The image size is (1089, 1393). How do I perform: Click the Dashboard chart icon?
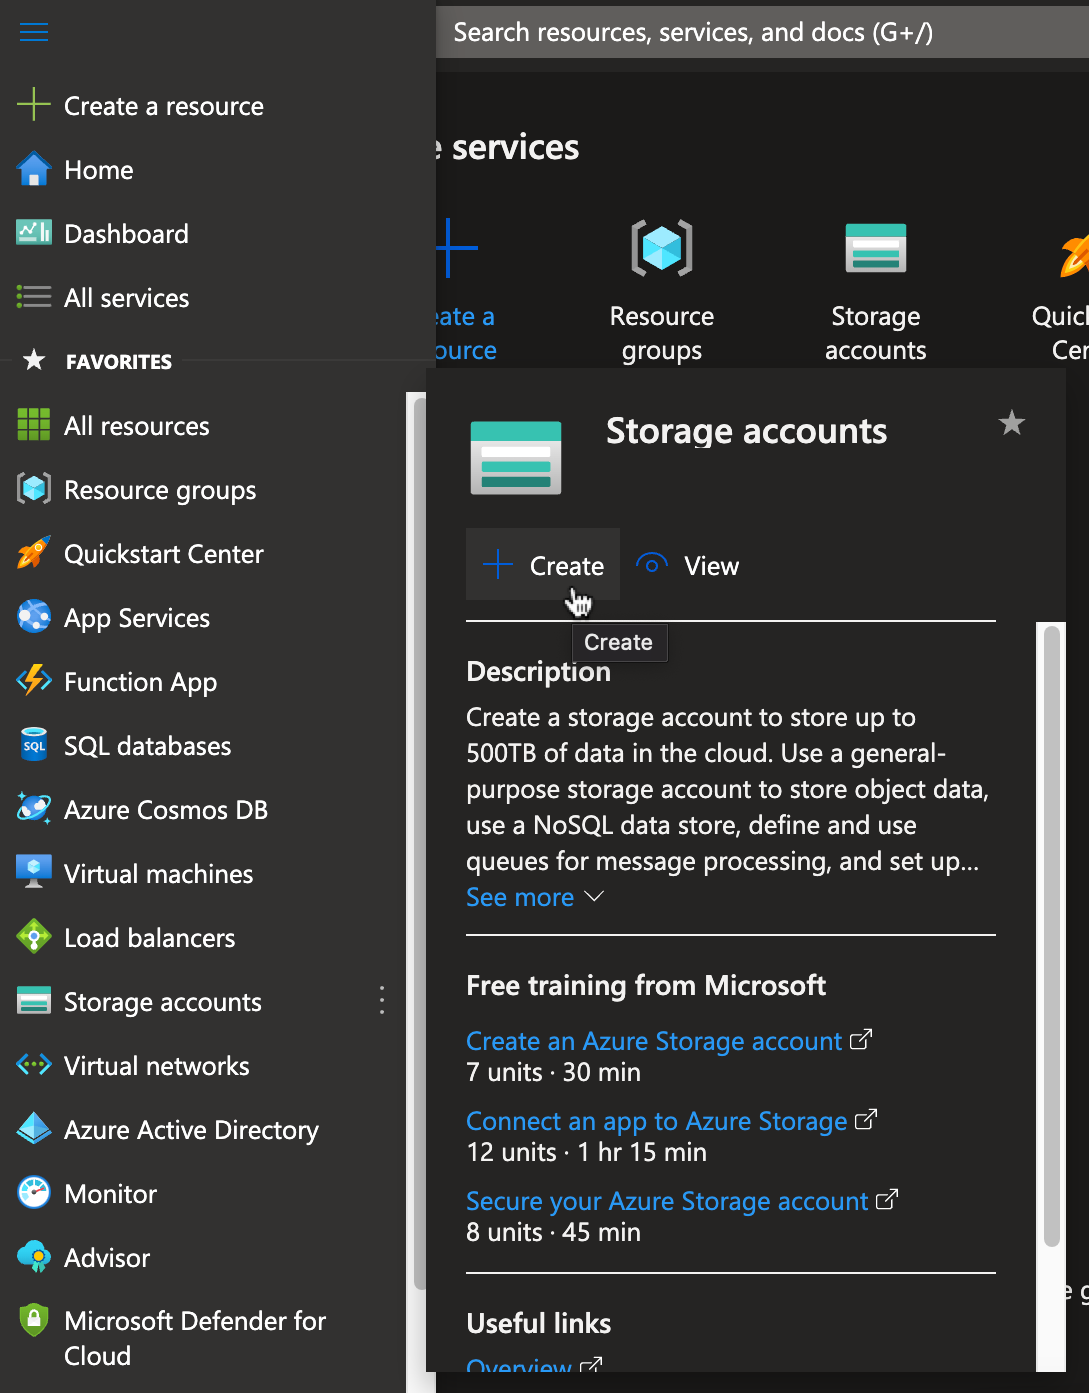point(34,233)
